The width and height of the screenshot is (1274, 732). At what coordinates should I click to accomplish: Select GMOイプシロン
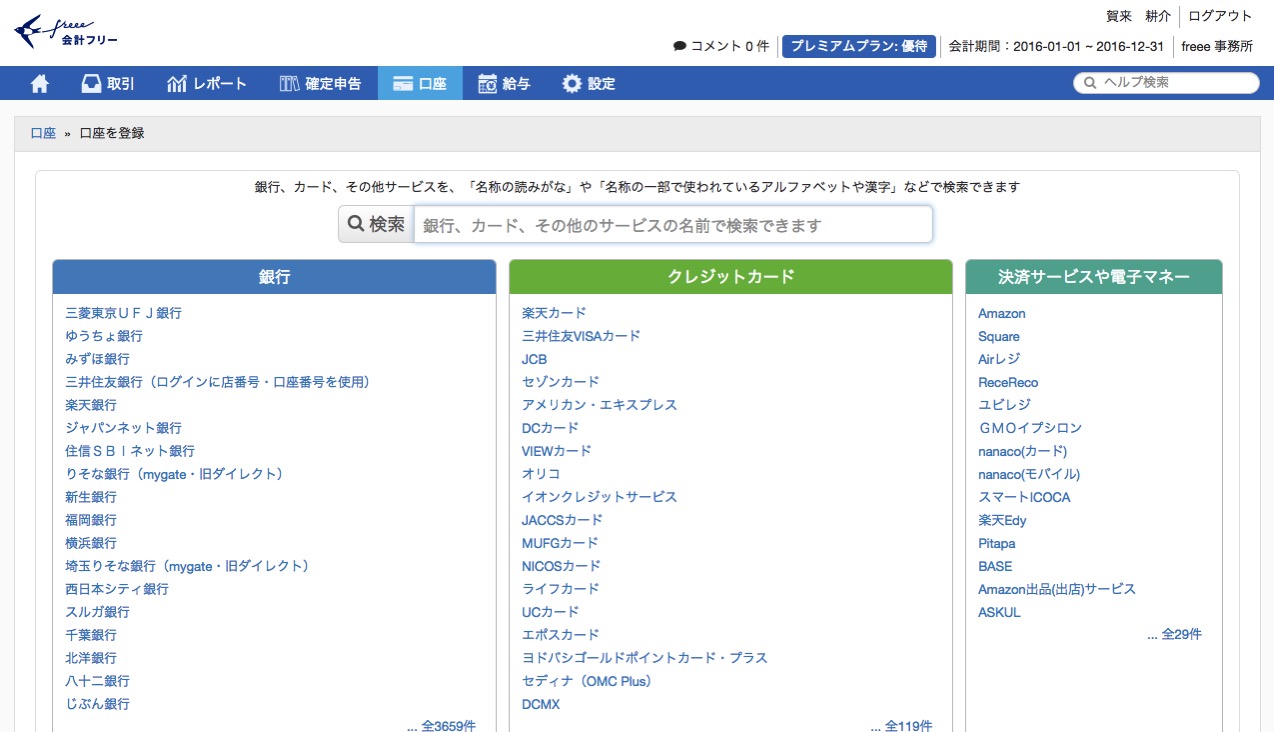[1030, 428]
